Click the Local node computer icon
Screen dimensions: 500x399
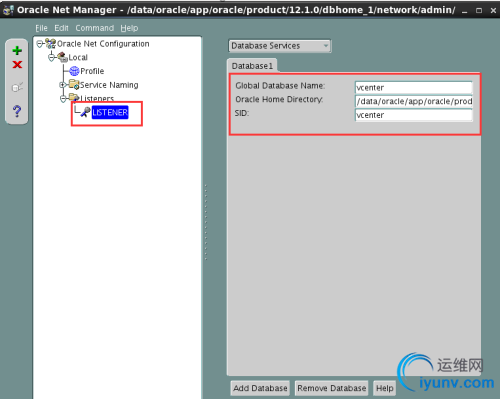pyautogui.click(x=62, y=57)
